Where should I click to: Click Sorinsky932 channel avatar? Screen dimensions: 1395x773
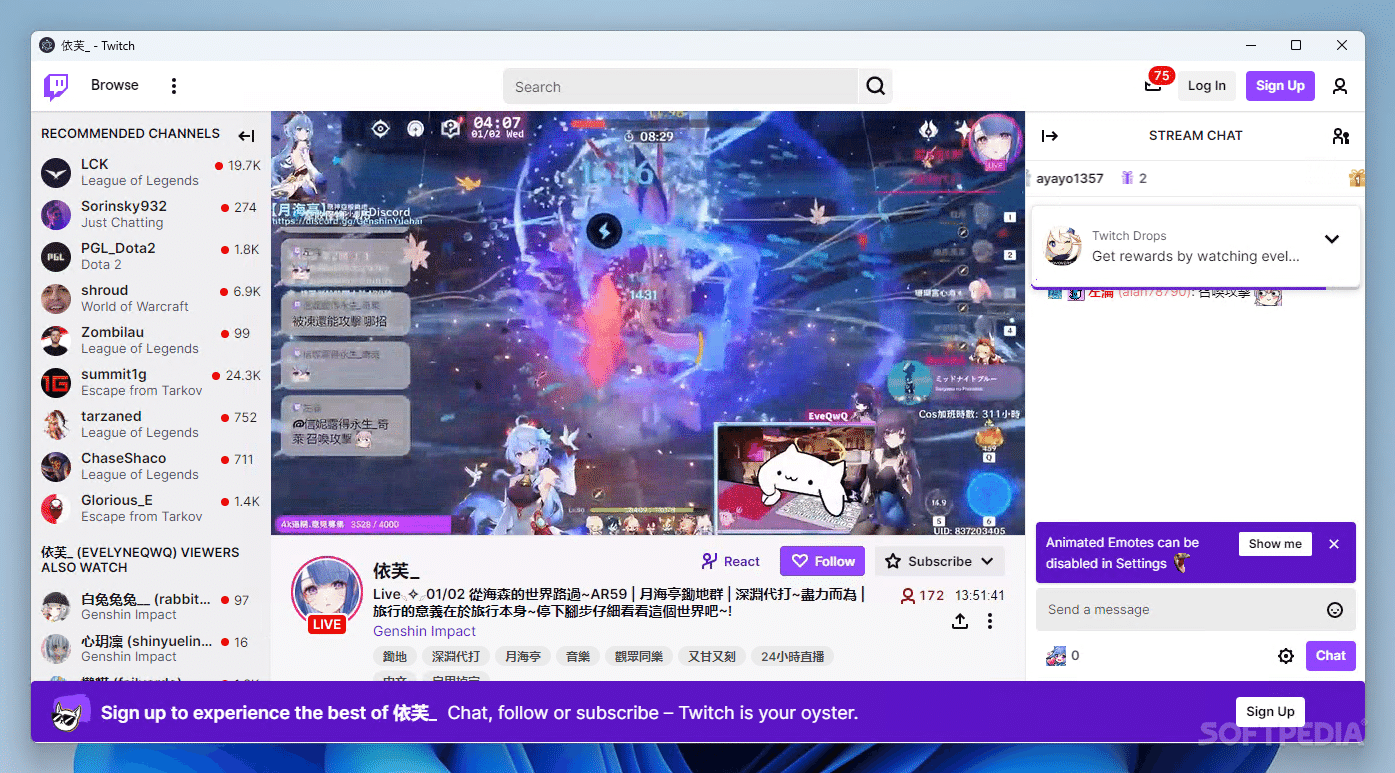[x=56, y=215]
